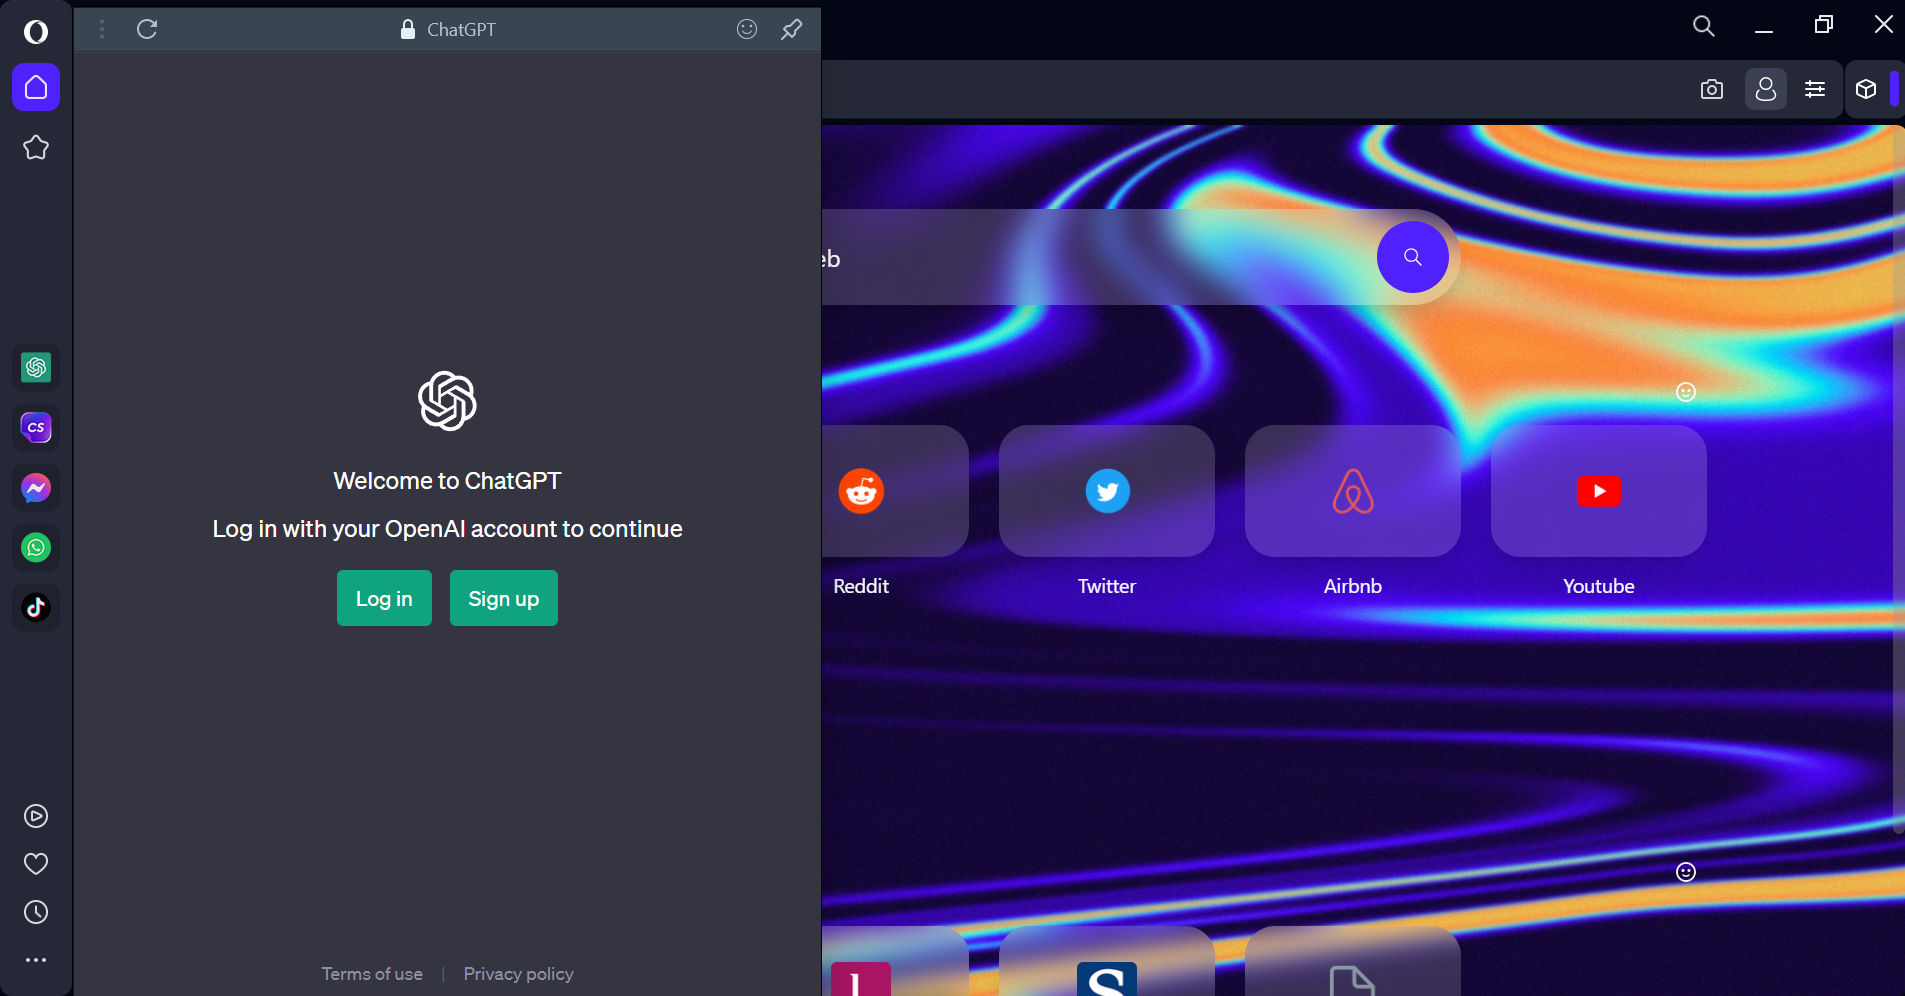1905x996 pixels.
Task: Open the Youtube speed dial tile
Action: tap(1599, 491)
